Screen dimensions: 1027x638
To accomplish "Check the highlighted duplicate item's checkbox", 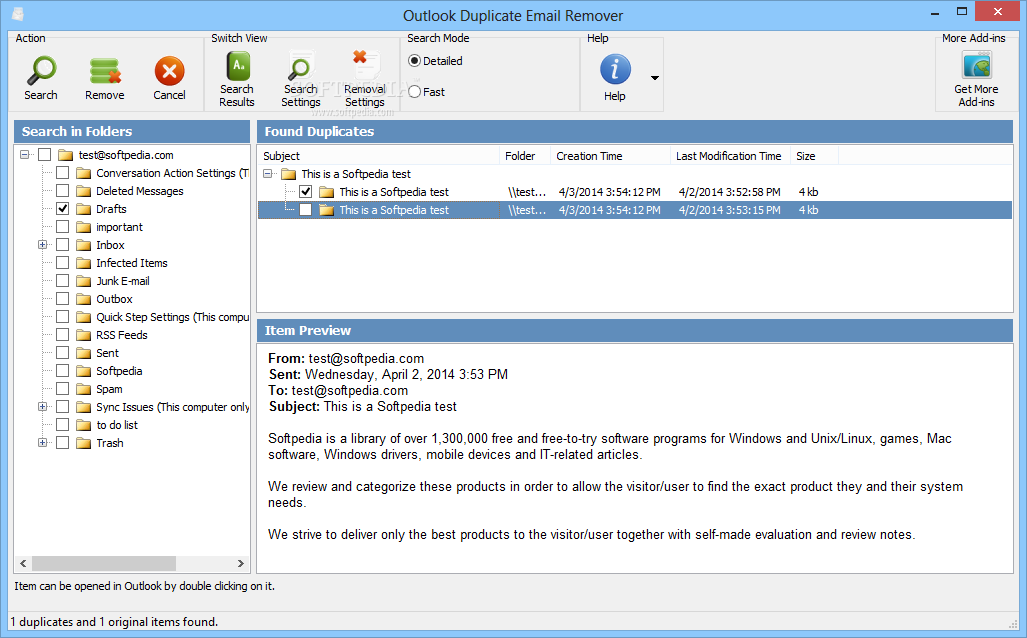I will click(x=305, y=210).
